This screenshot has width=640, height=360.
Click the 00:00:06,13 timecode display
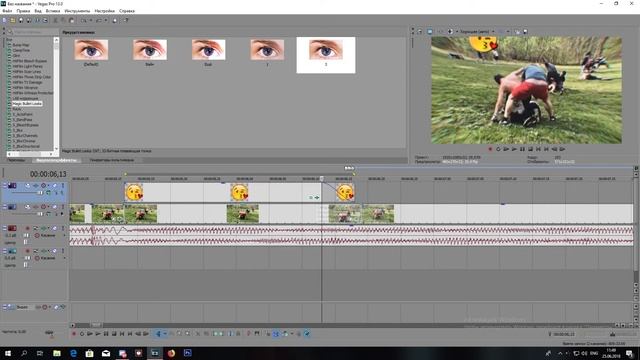tap(48, 174)
